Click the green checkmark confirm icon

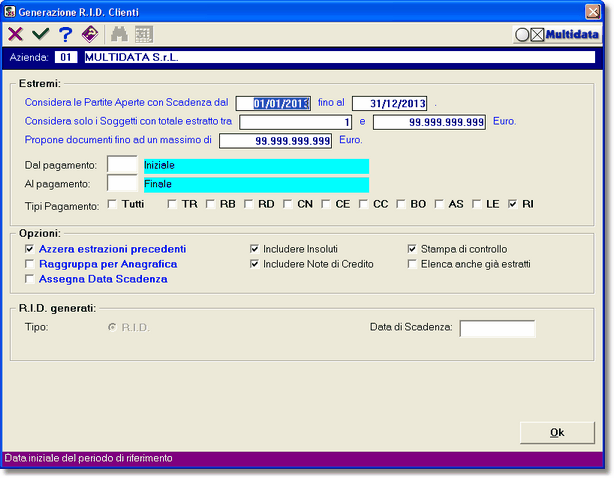[x=40, y=34]
